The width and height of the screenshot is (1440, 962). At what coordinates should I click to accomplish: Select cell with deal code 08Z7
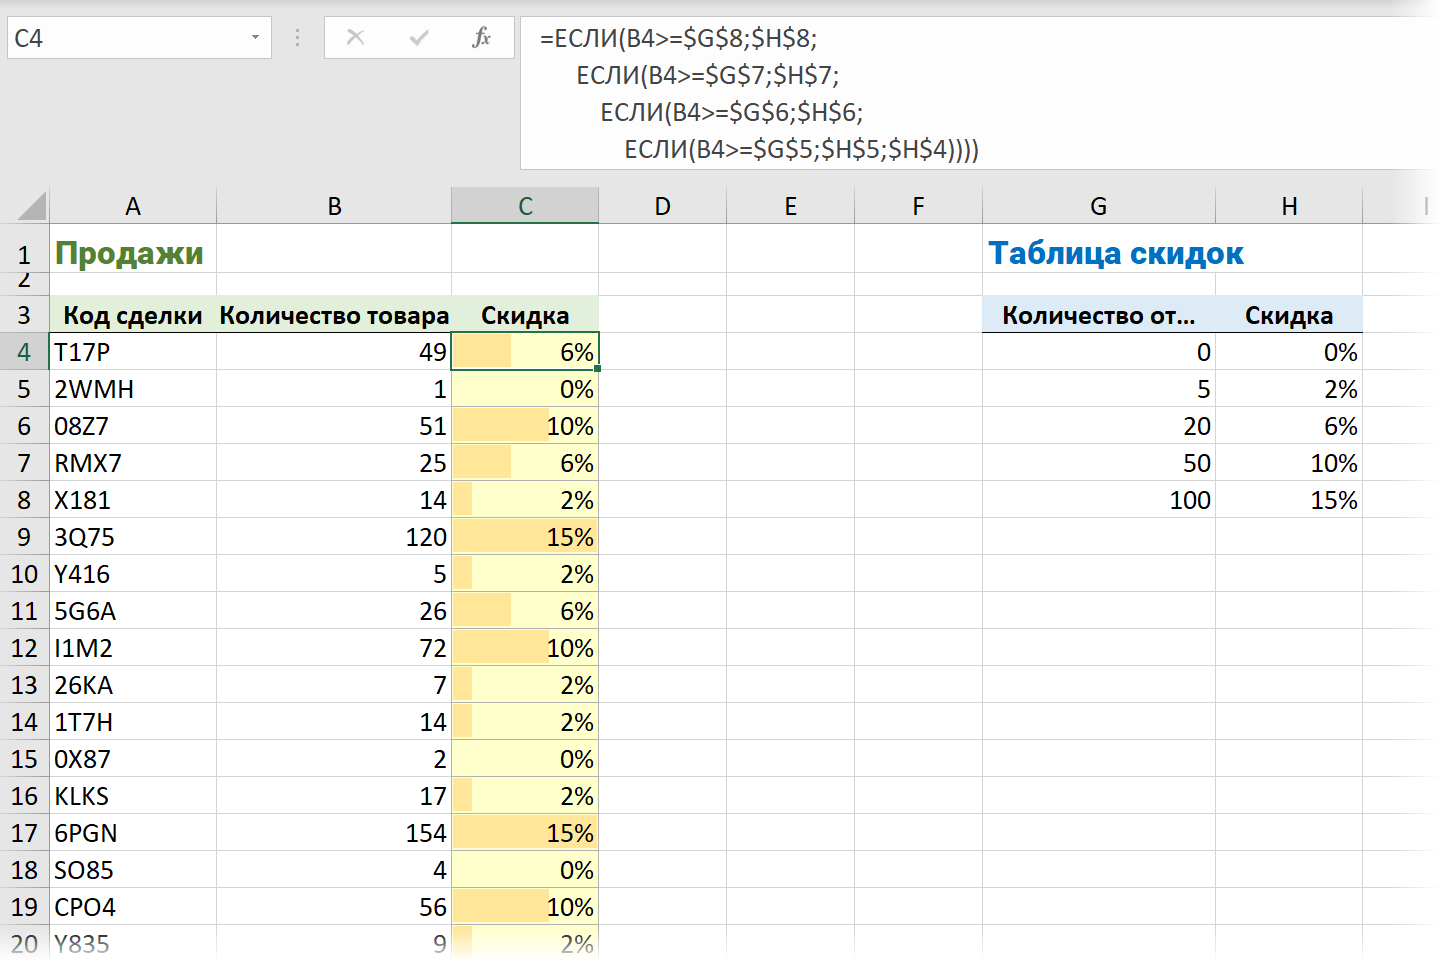(133, 426)
